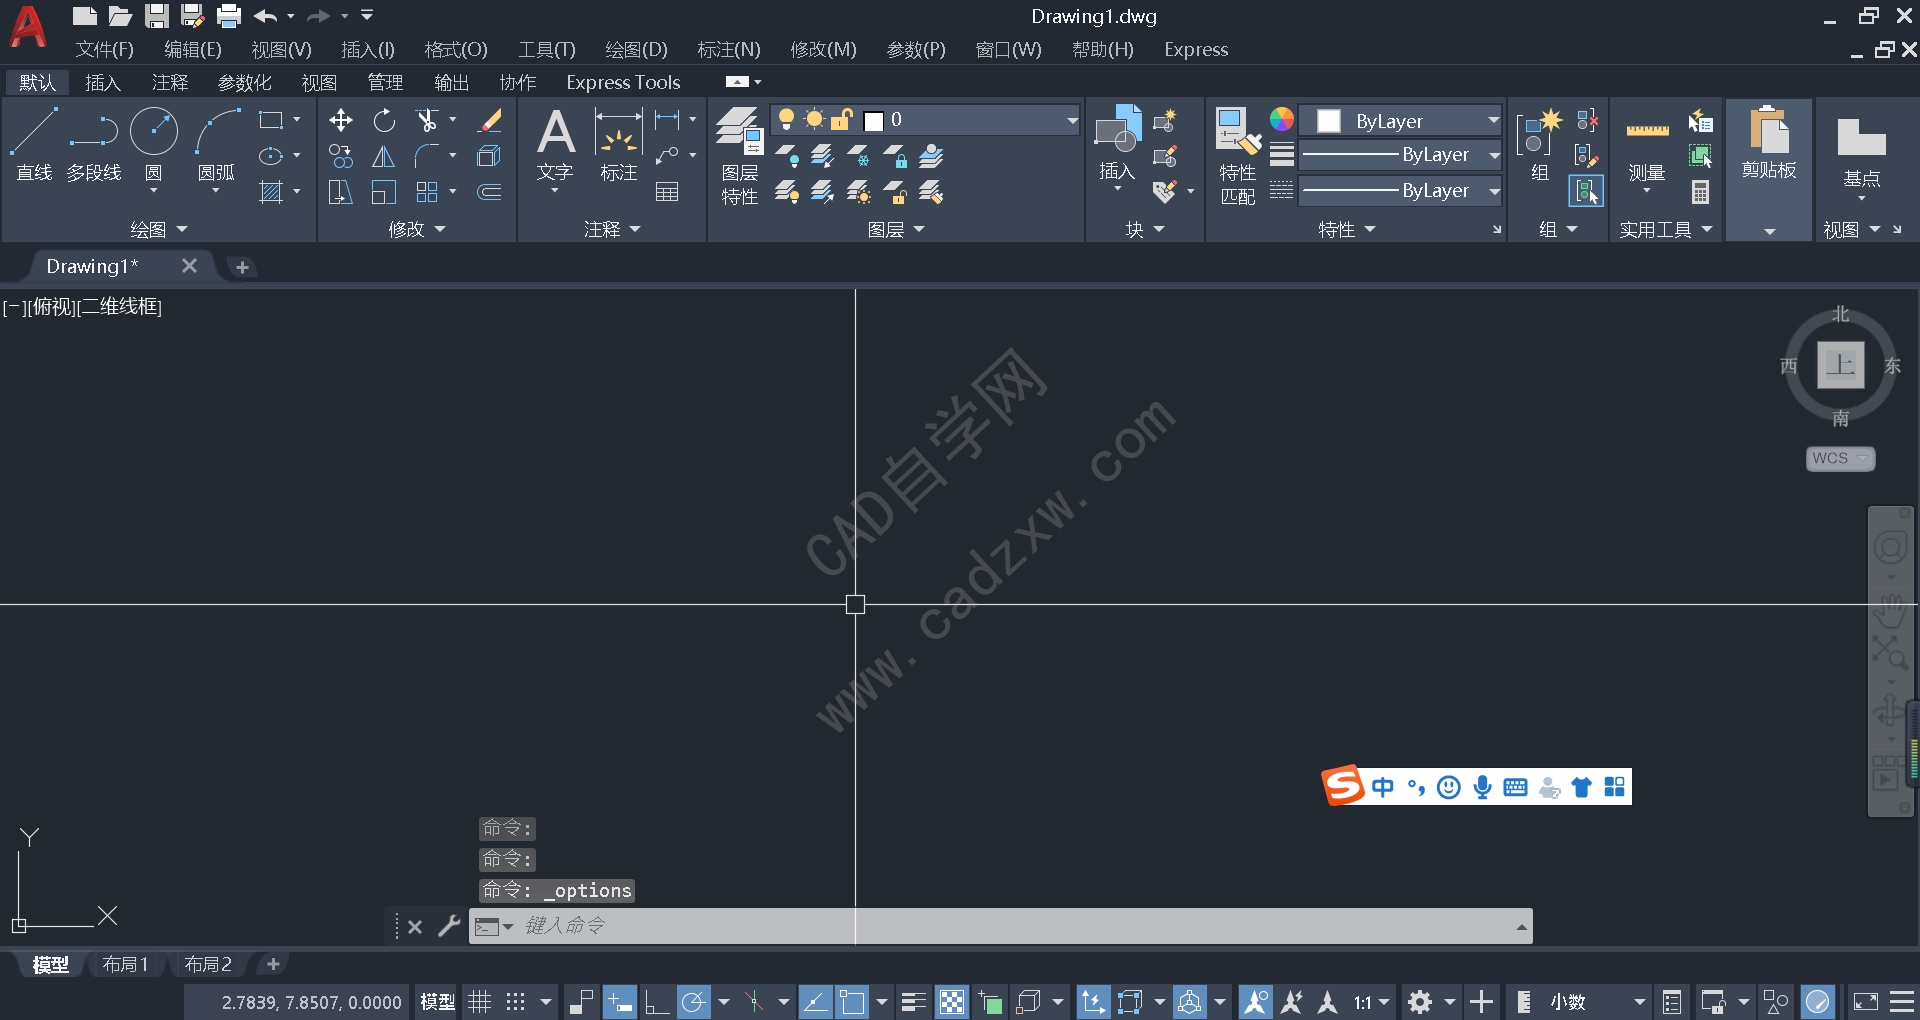Switch to the Express Tools ribbon tab
The image size is (1920, 1020).
click(x=623, y=82)
